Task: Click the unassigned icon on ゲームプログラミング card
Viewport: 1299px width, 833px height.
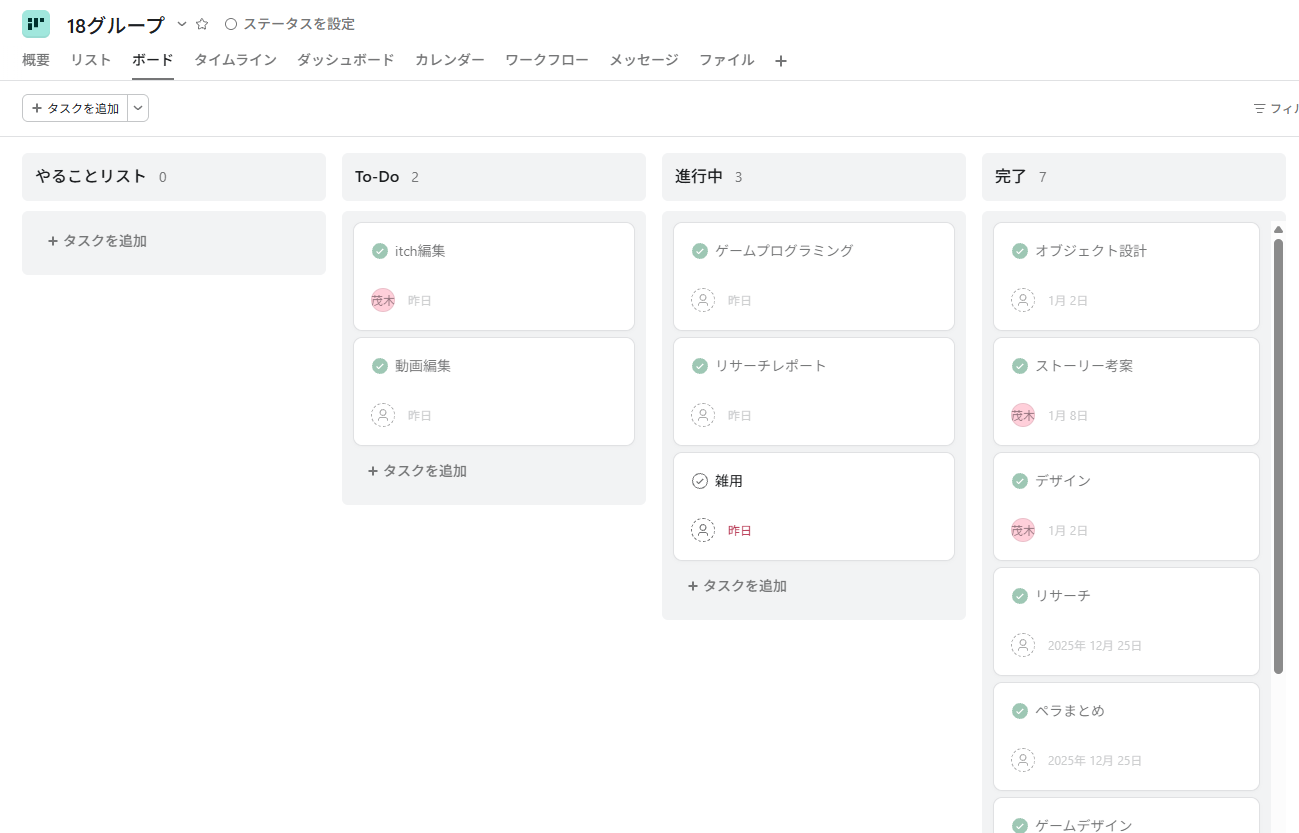Action: click(x=703, y=300)
